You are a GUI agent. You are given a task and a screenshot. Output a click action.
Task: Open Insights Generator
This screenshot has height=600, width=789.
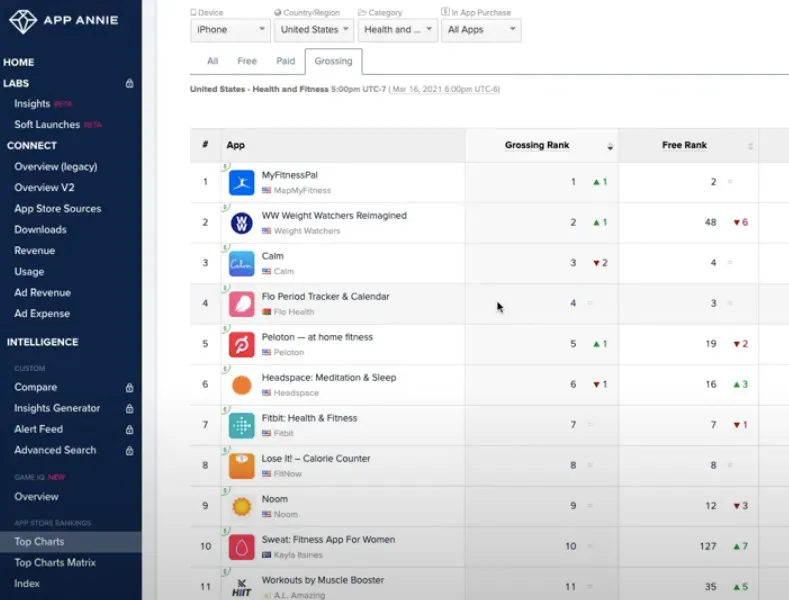[x=57, y=408]
